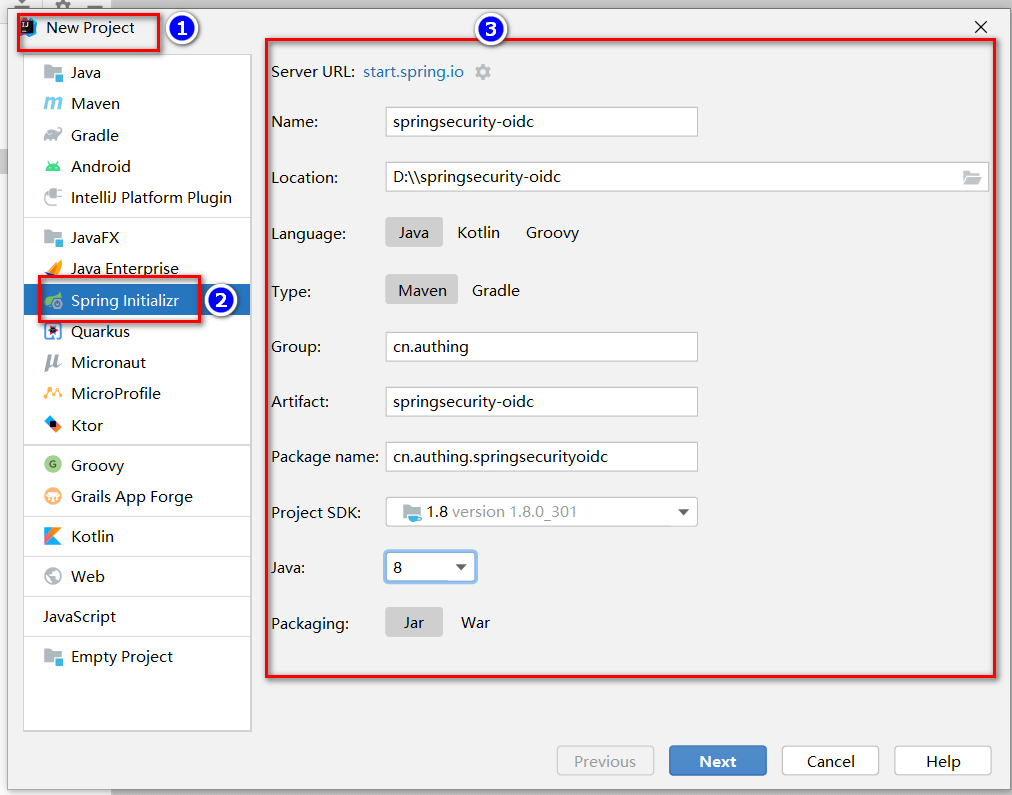Open the Java version dropdown
The image size is (1012, 795).
455,566
